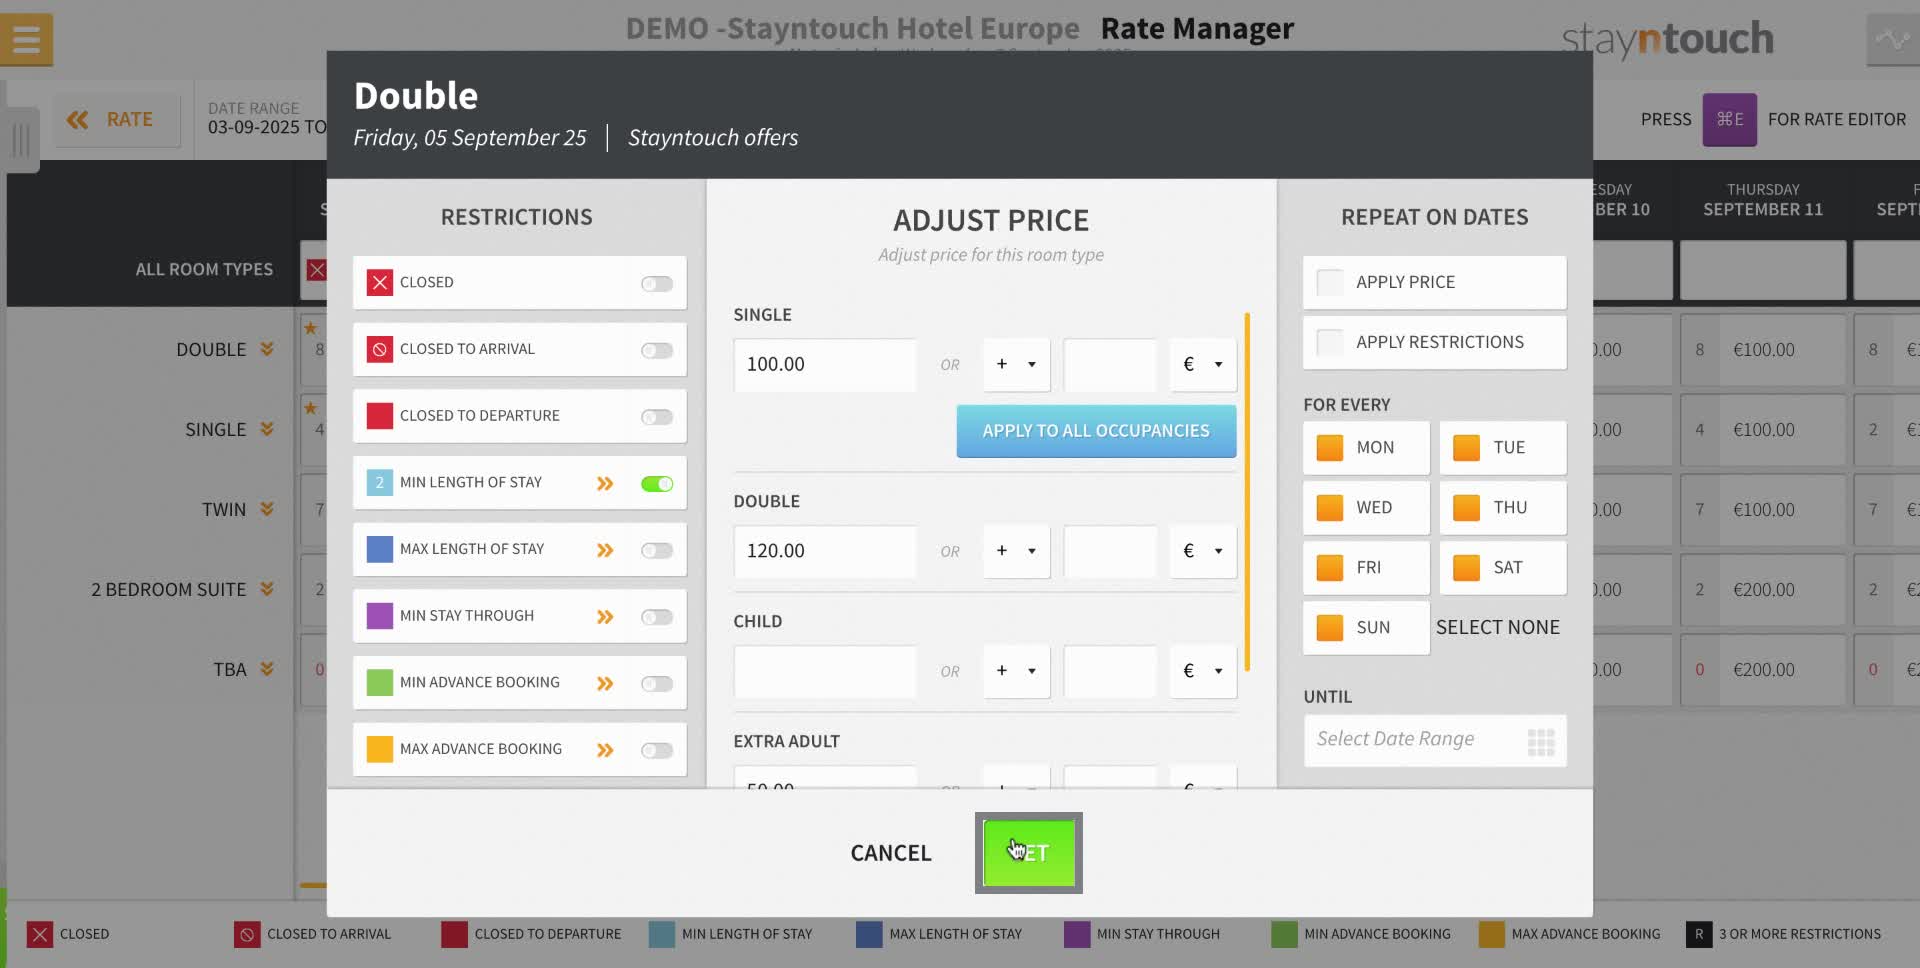Click the Closed to Departure red square

point(379,416)
